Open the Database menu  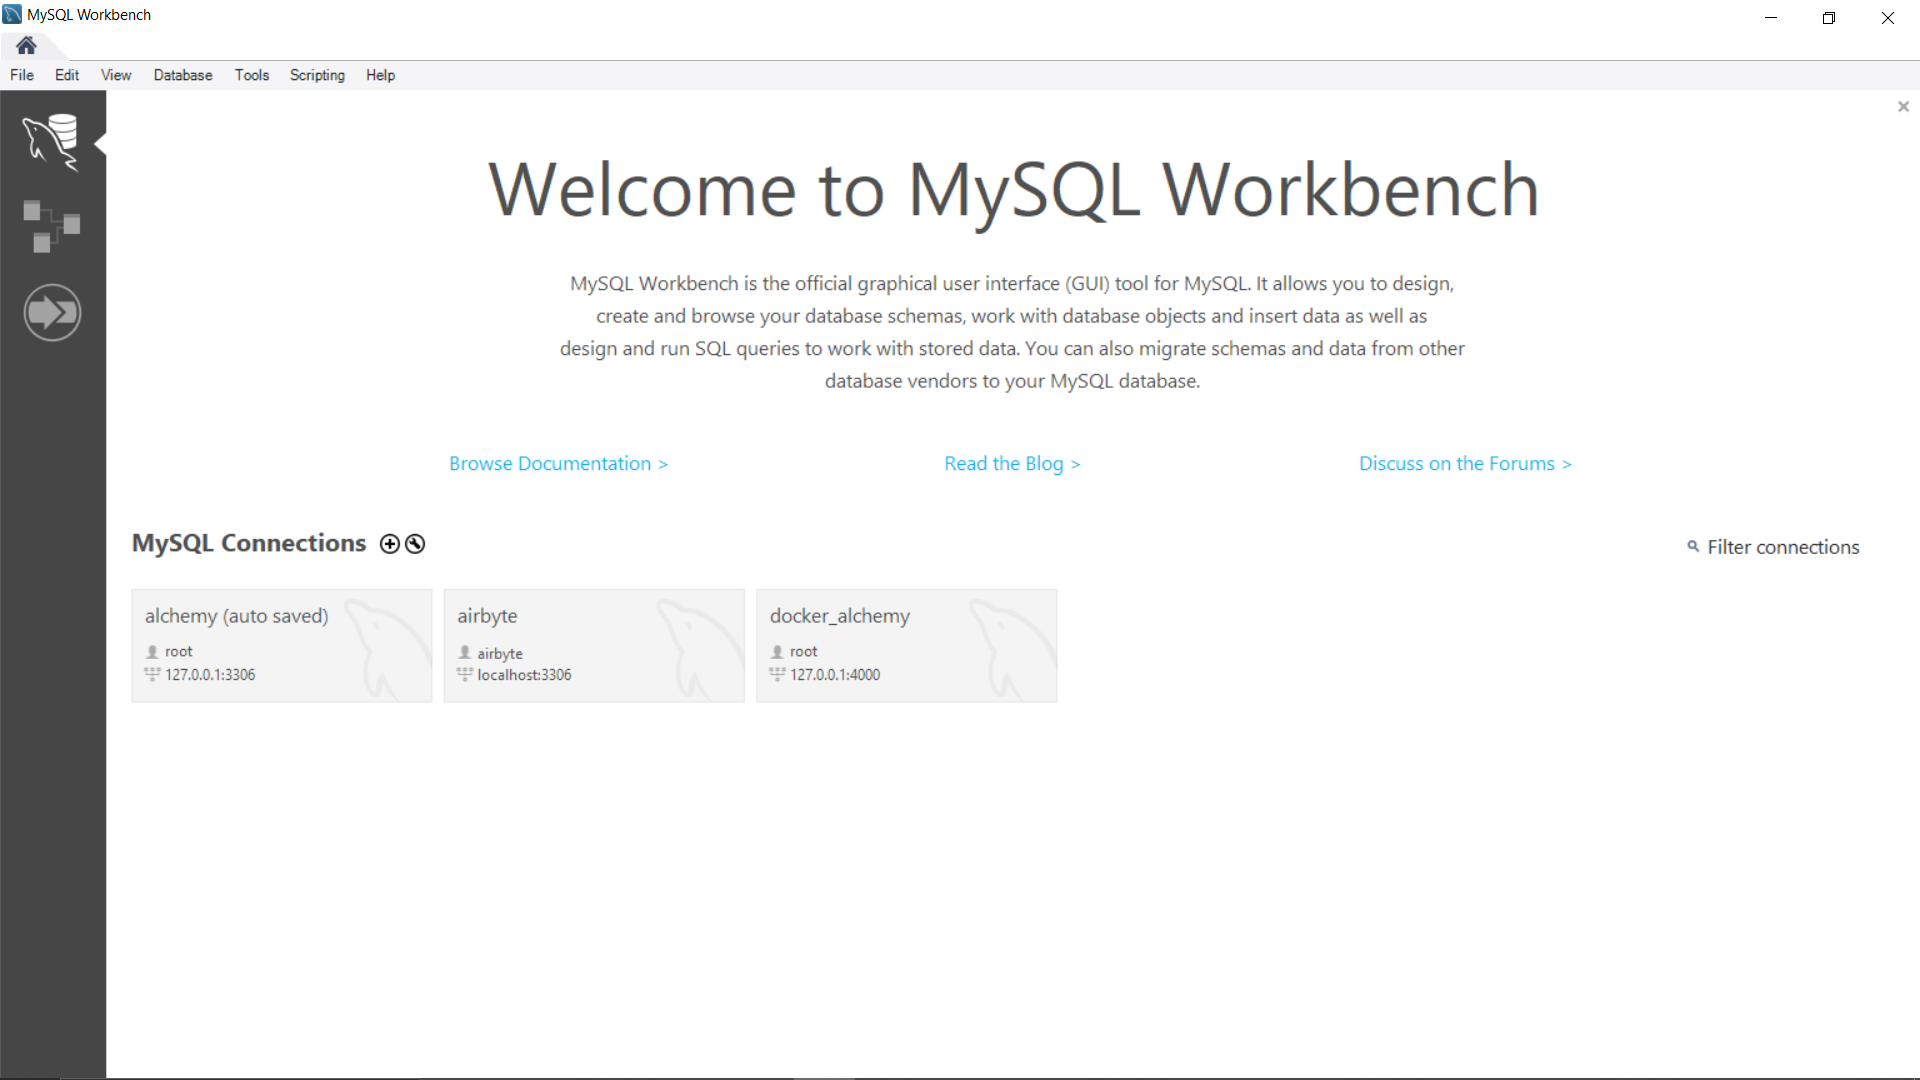[x=183, y=75]
